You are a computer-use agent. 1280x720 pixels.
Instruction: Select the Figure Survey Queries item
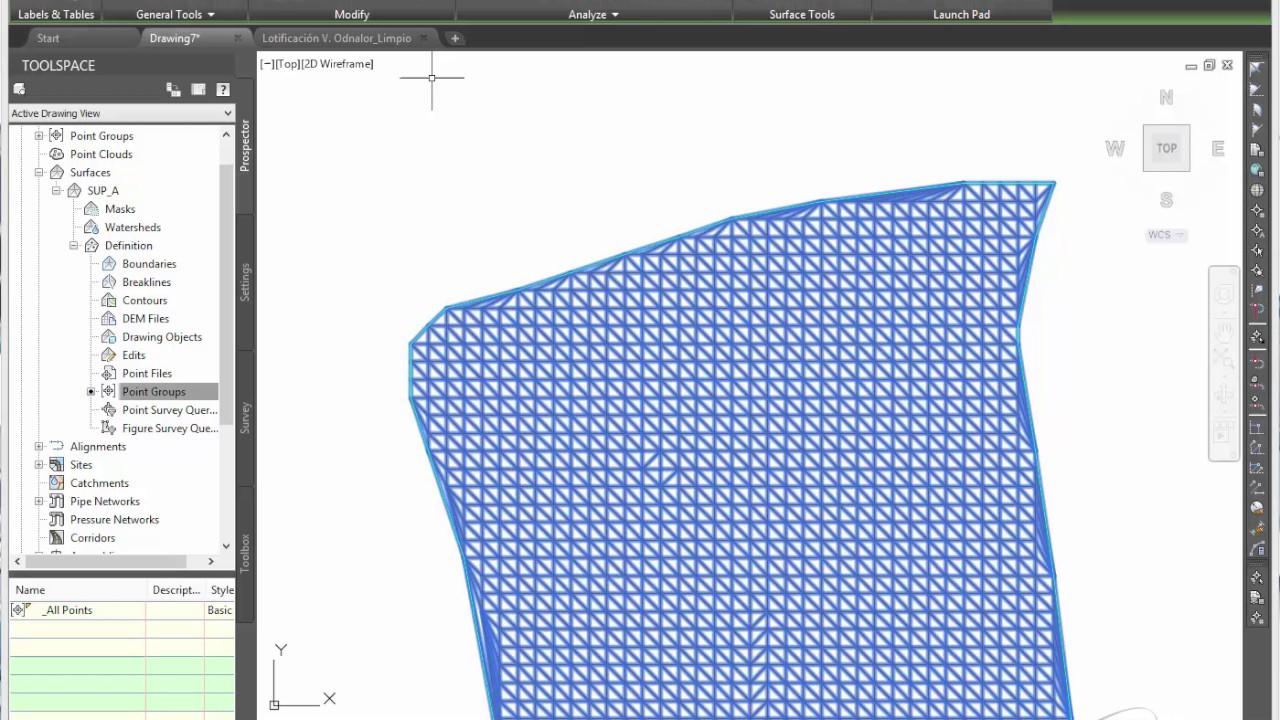click(x=170, y=428)
